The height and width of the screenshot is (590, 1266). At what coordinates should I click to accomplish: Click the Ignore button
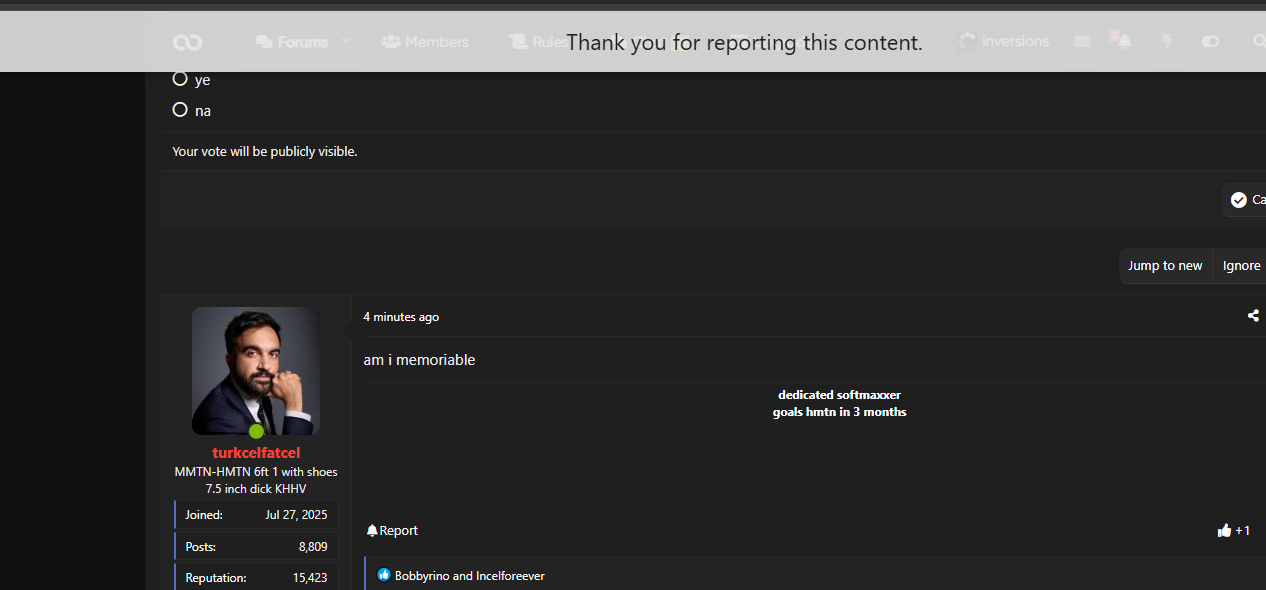click(x=1240, y=266)
